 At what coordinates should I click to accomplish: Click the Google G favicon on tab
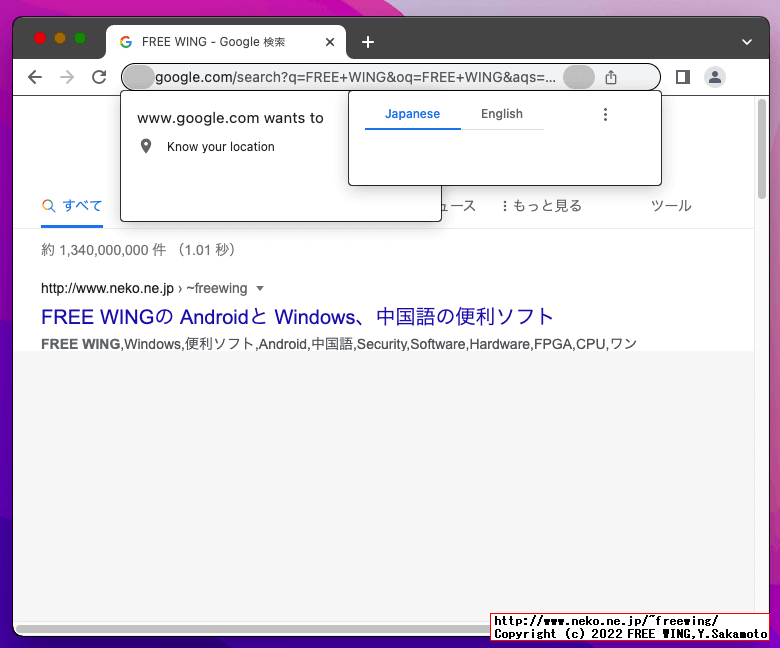click(x=126, y=42)
